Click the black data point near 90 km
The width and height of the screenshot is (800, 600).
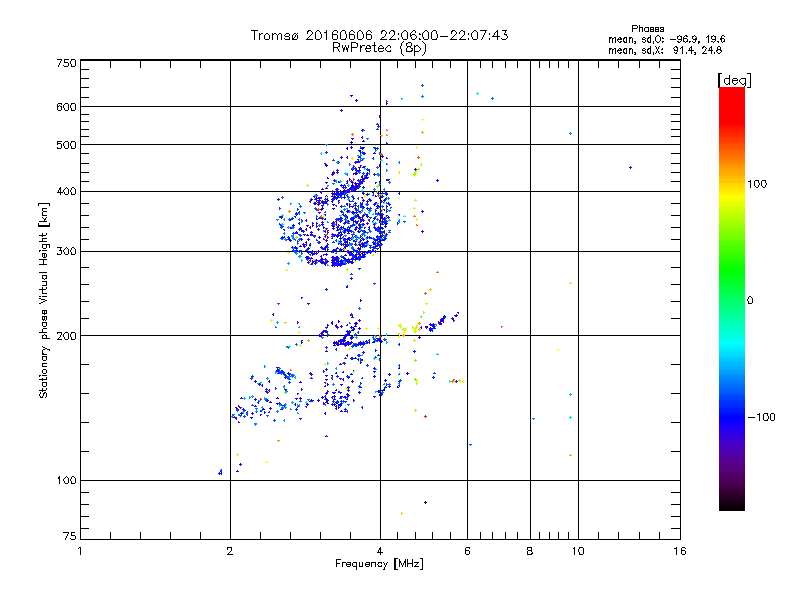(x=426, y=503)
